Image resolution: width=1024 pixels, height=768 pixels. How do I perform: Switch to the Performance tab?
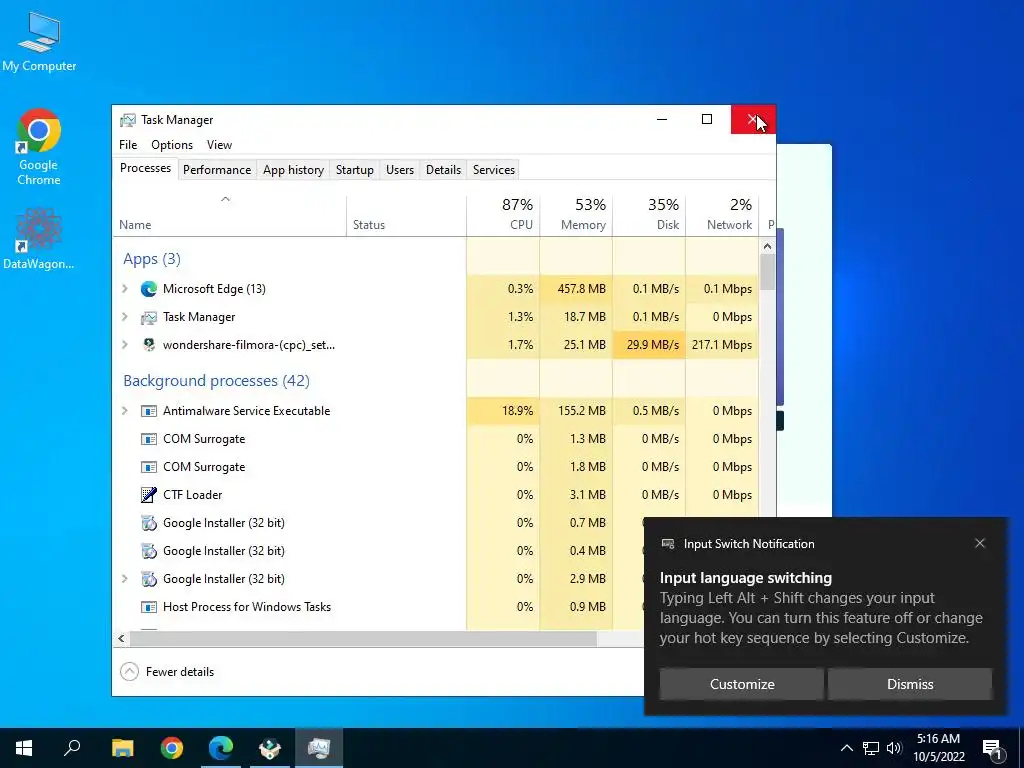217,170
